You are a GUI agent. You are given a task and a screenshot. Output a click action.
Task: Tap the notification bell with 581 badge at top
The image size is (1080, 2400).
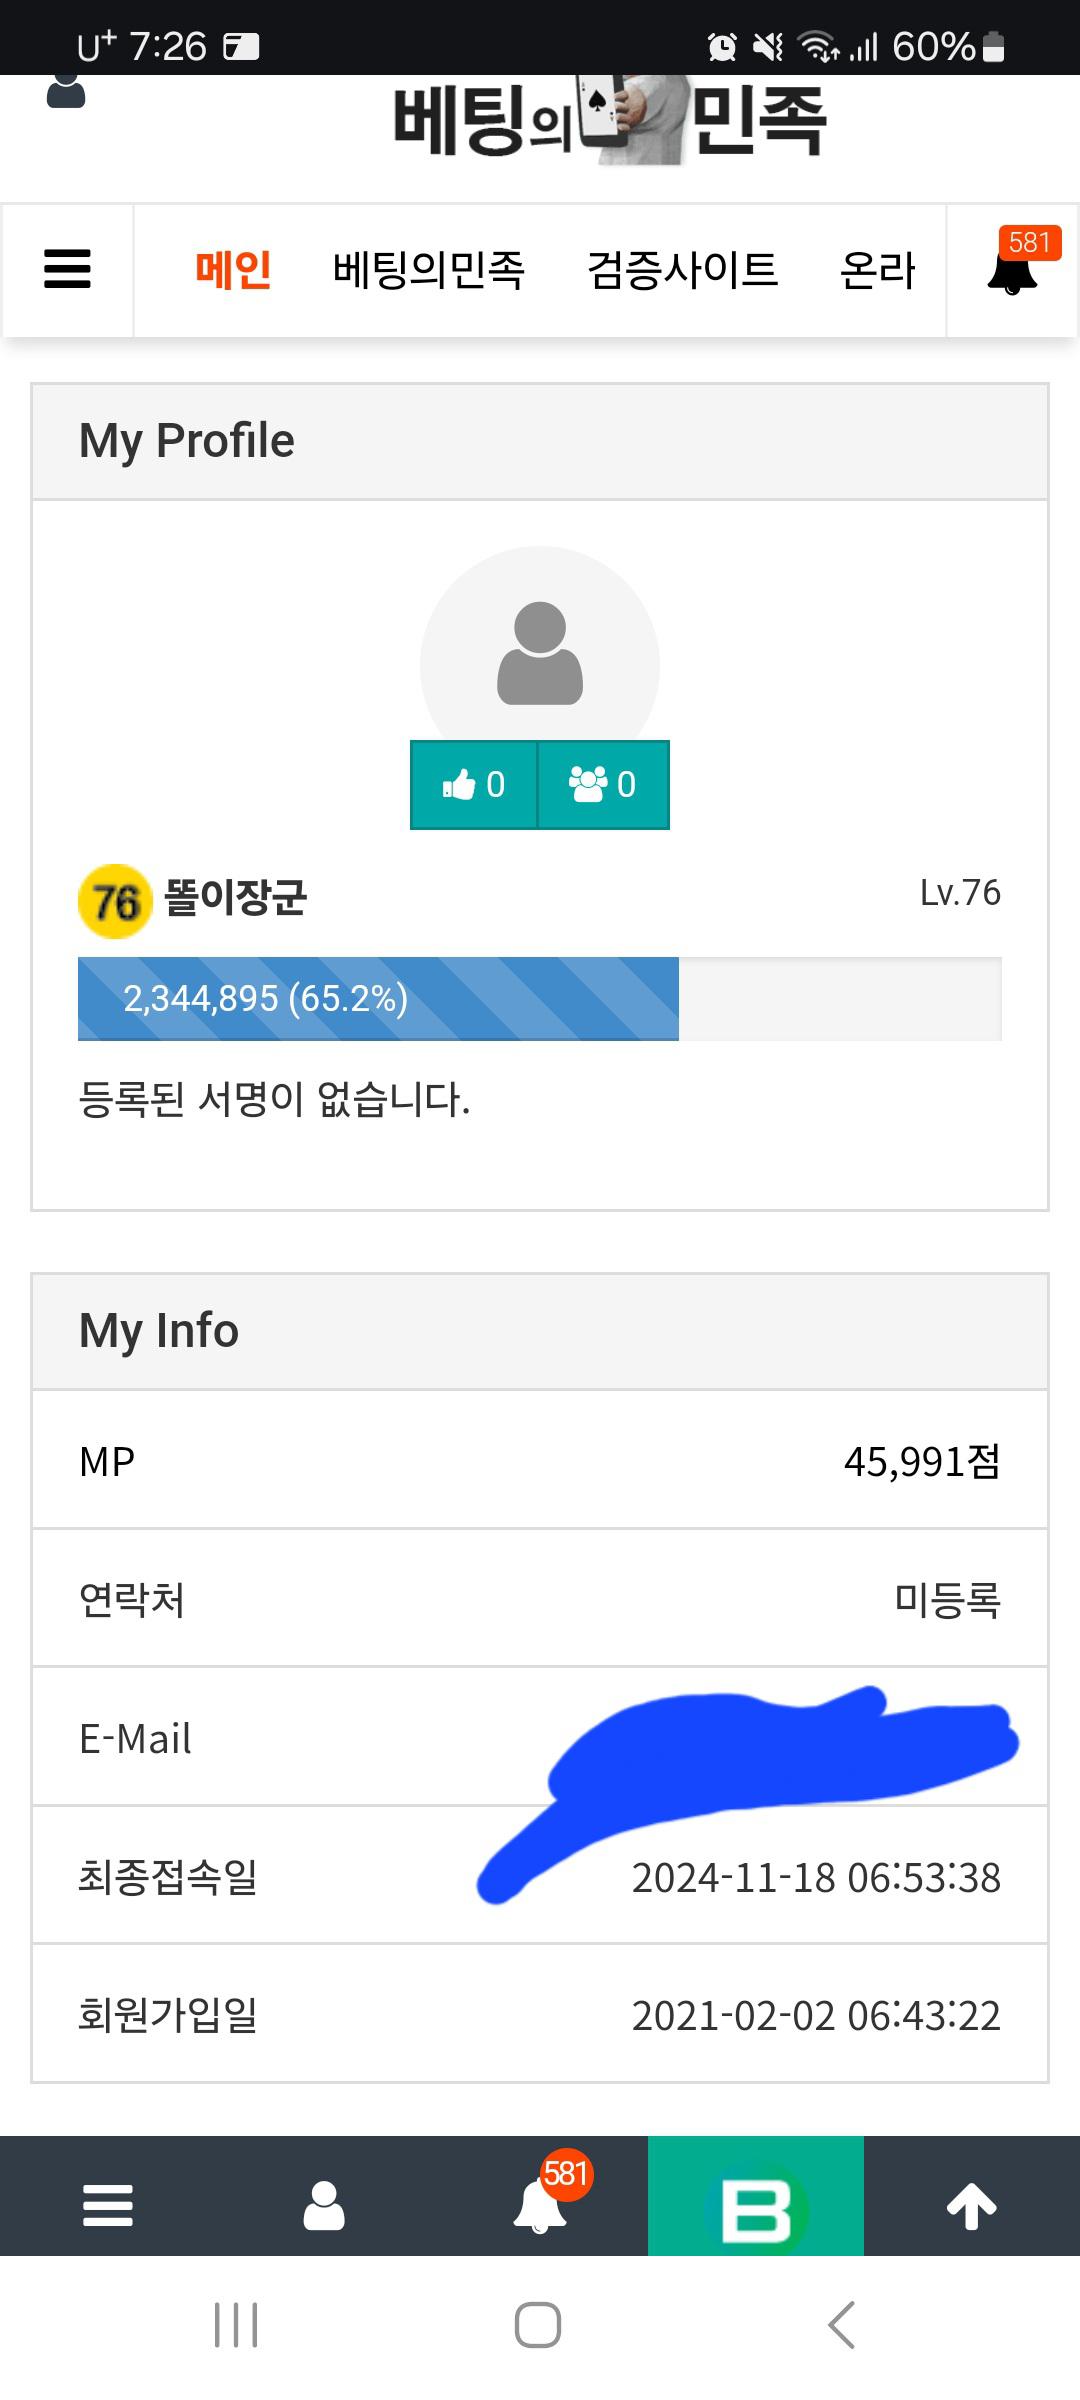click(1012, 270)
